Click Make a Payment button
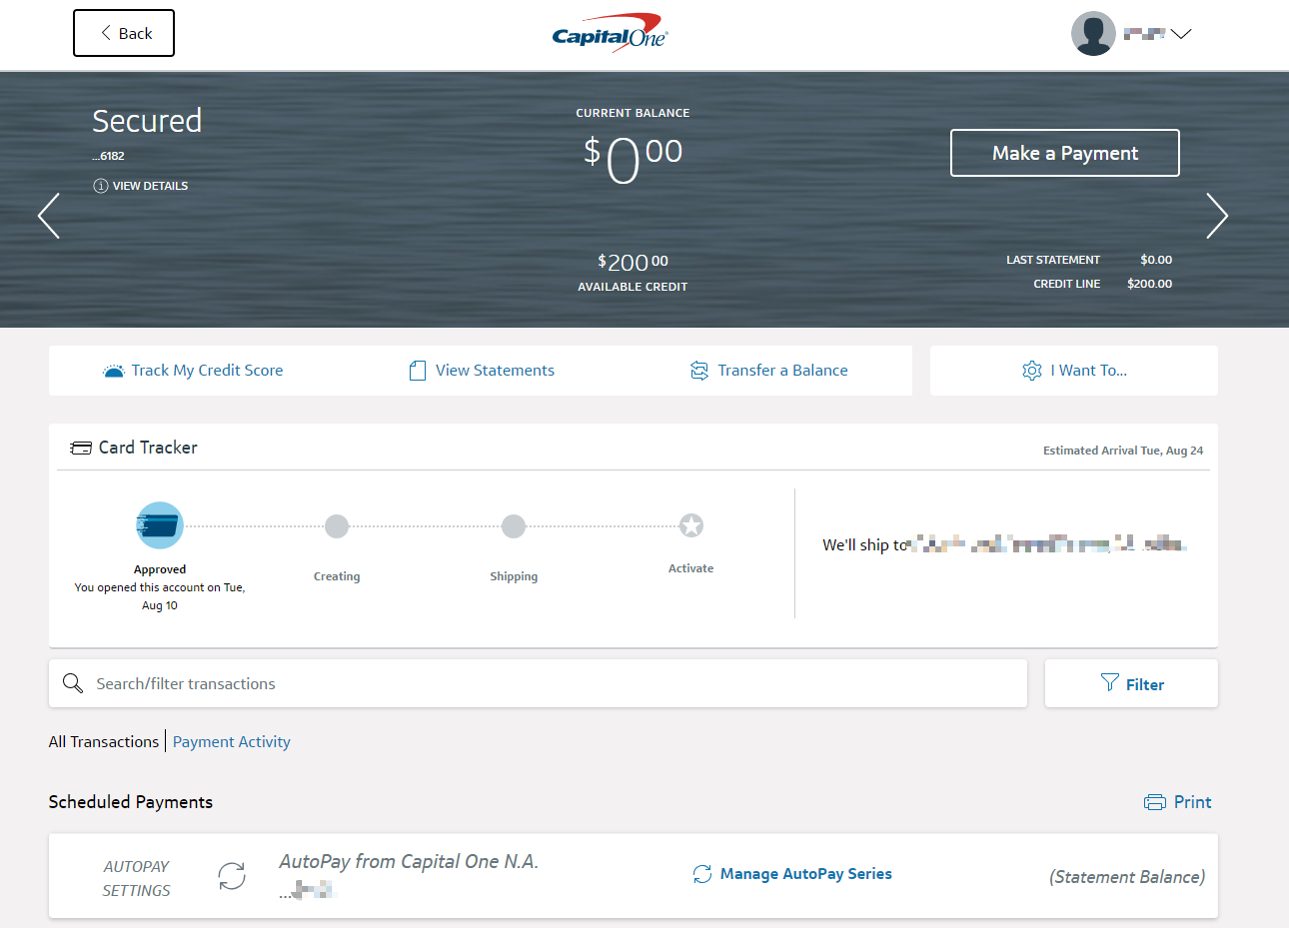Screen dimensions: 1289x928 pos(1065,153)
